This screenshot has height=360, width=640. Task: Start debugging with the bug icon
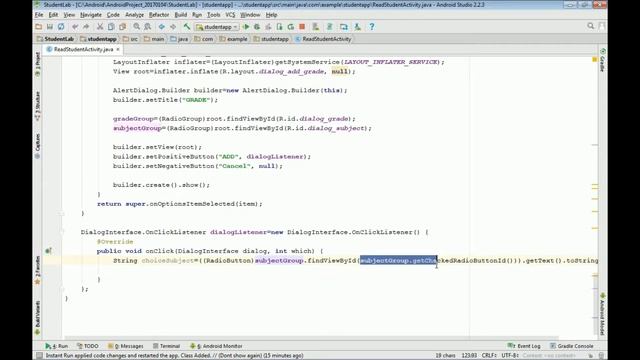point(257,27)
